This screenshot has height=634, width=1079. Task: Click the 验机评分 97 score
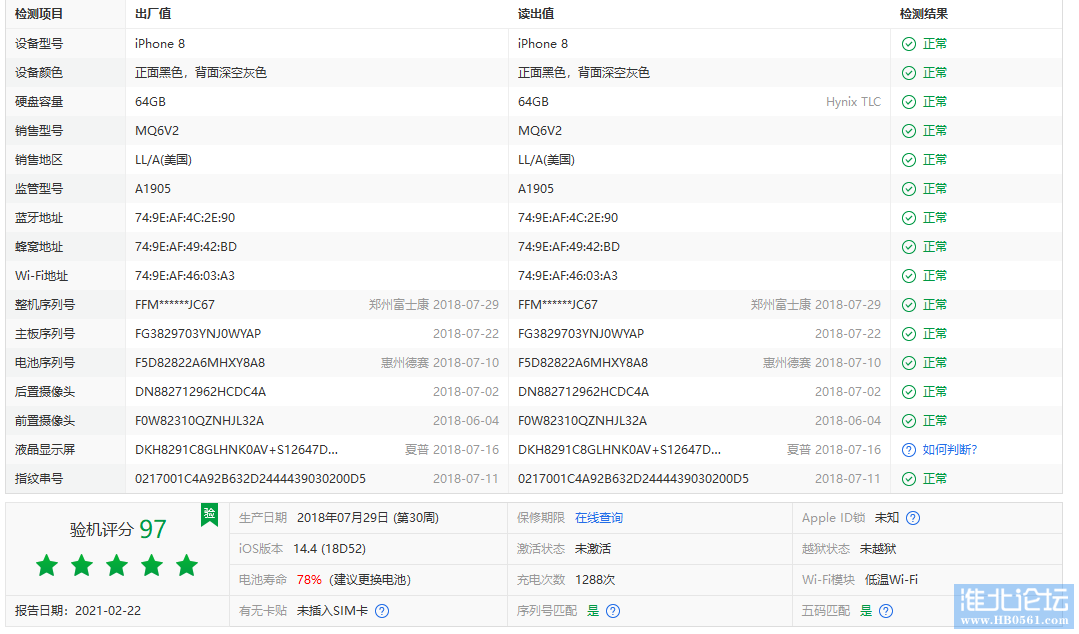tap(118, 529)
